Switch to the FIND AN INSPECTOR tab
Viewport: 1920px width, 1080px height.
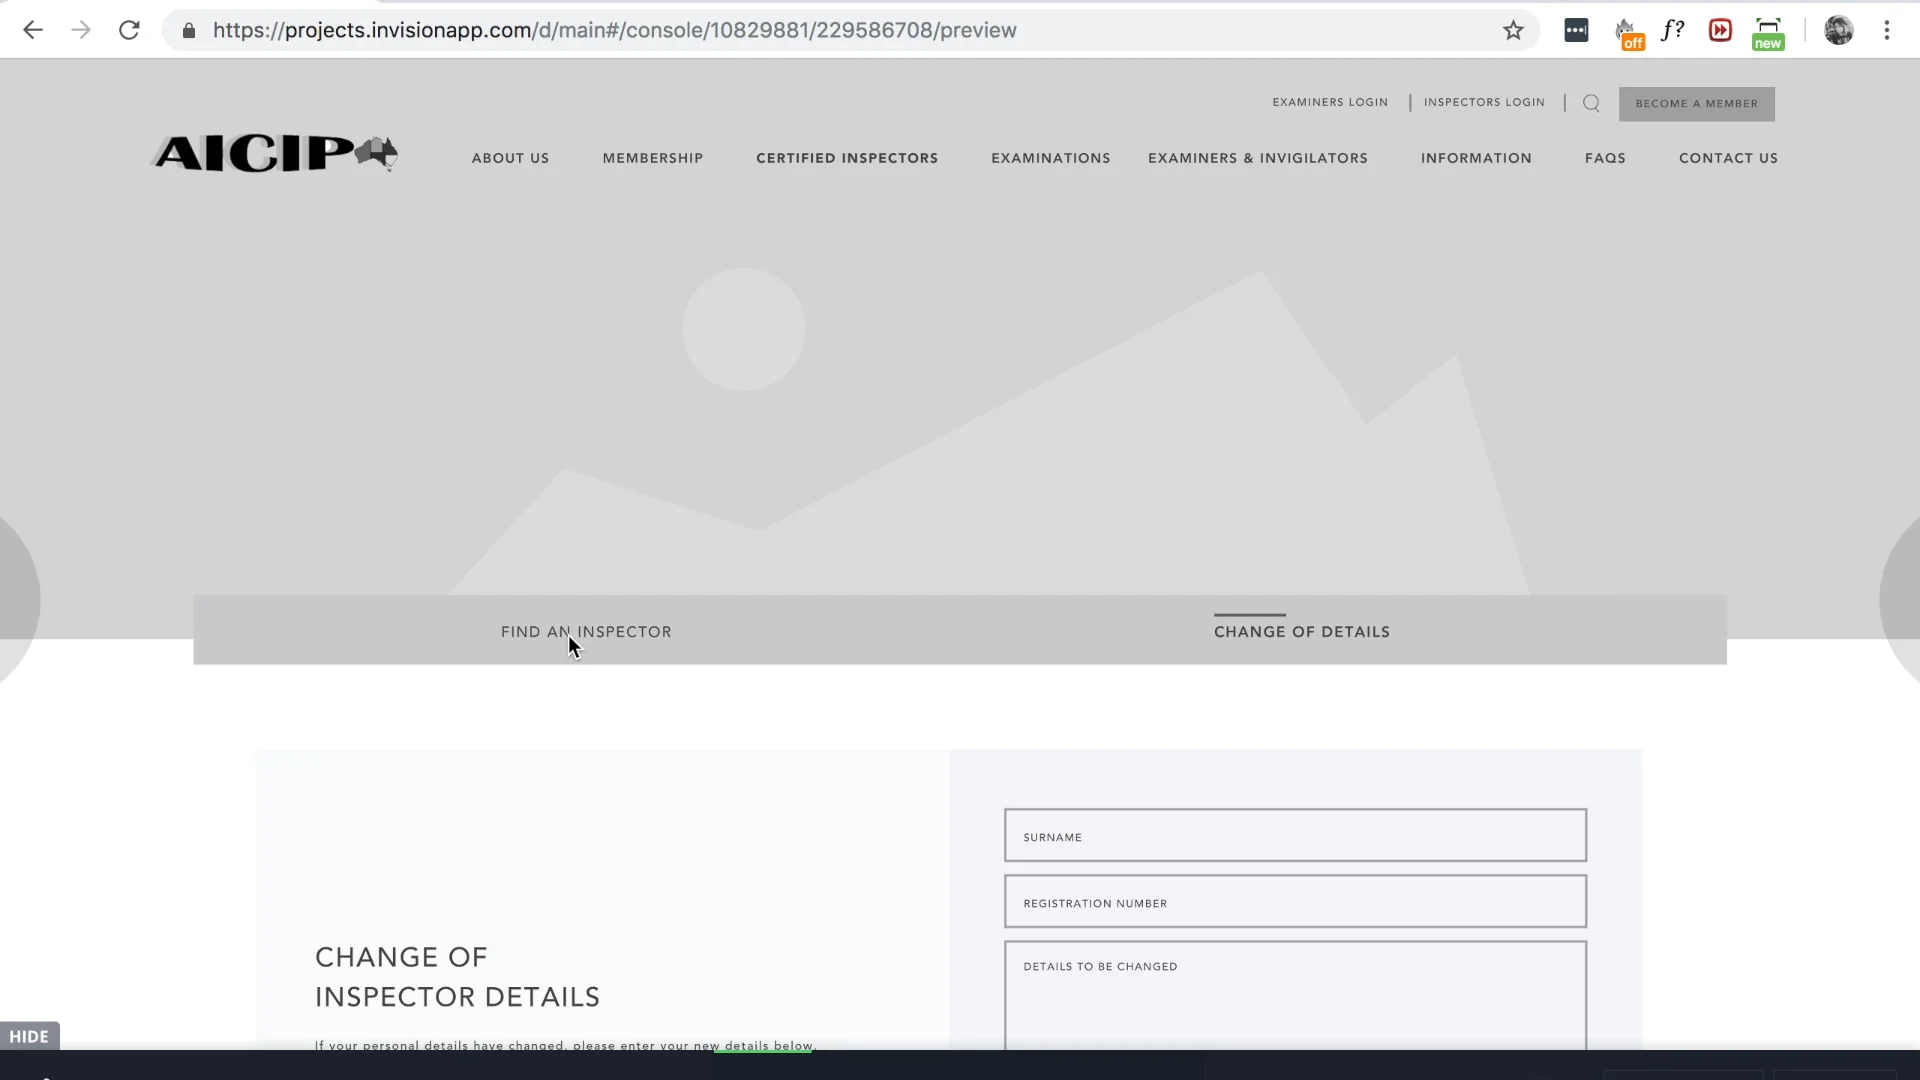tap(585, 631)
